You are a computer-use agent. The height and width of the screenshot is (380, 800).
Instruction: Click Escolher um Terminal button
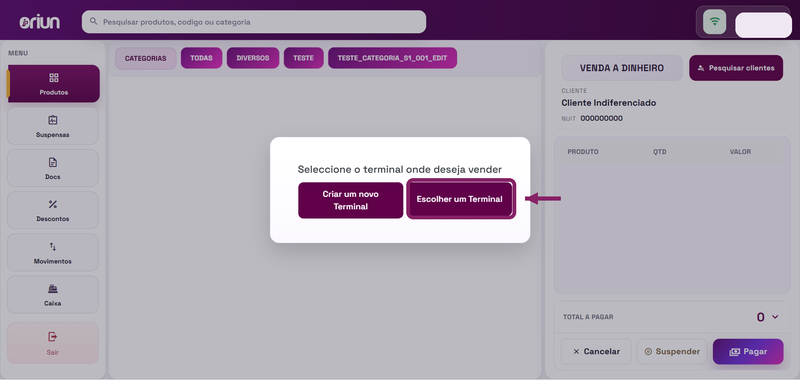460,199
